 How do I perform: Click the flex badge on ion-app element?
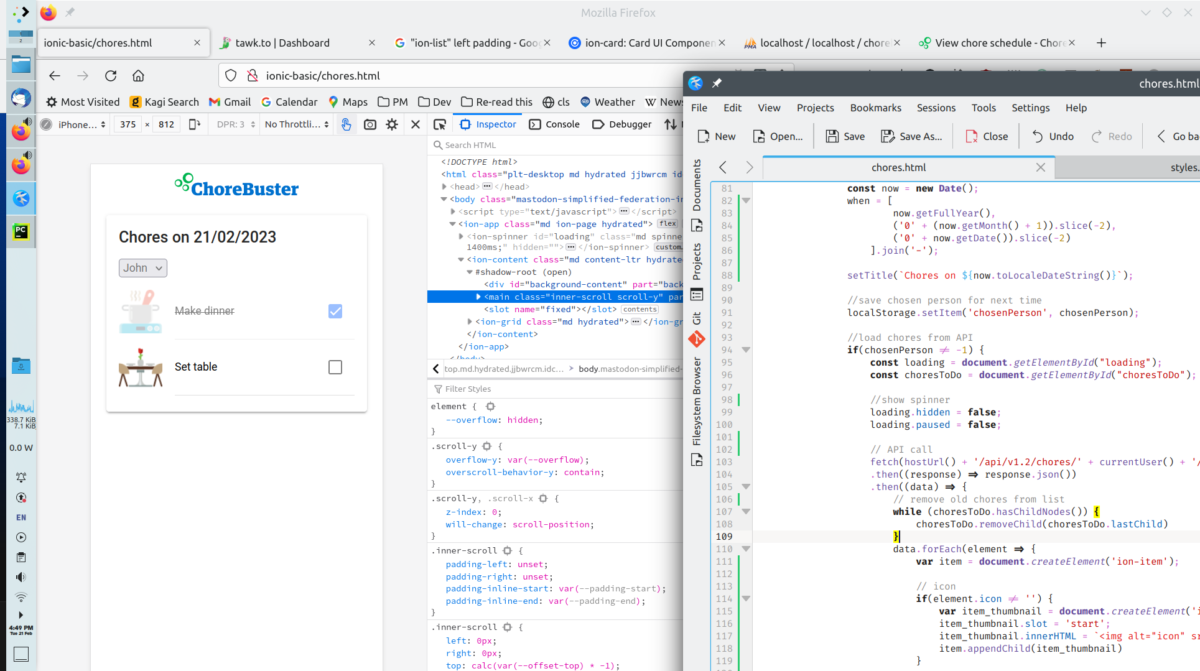pos(666,224)
